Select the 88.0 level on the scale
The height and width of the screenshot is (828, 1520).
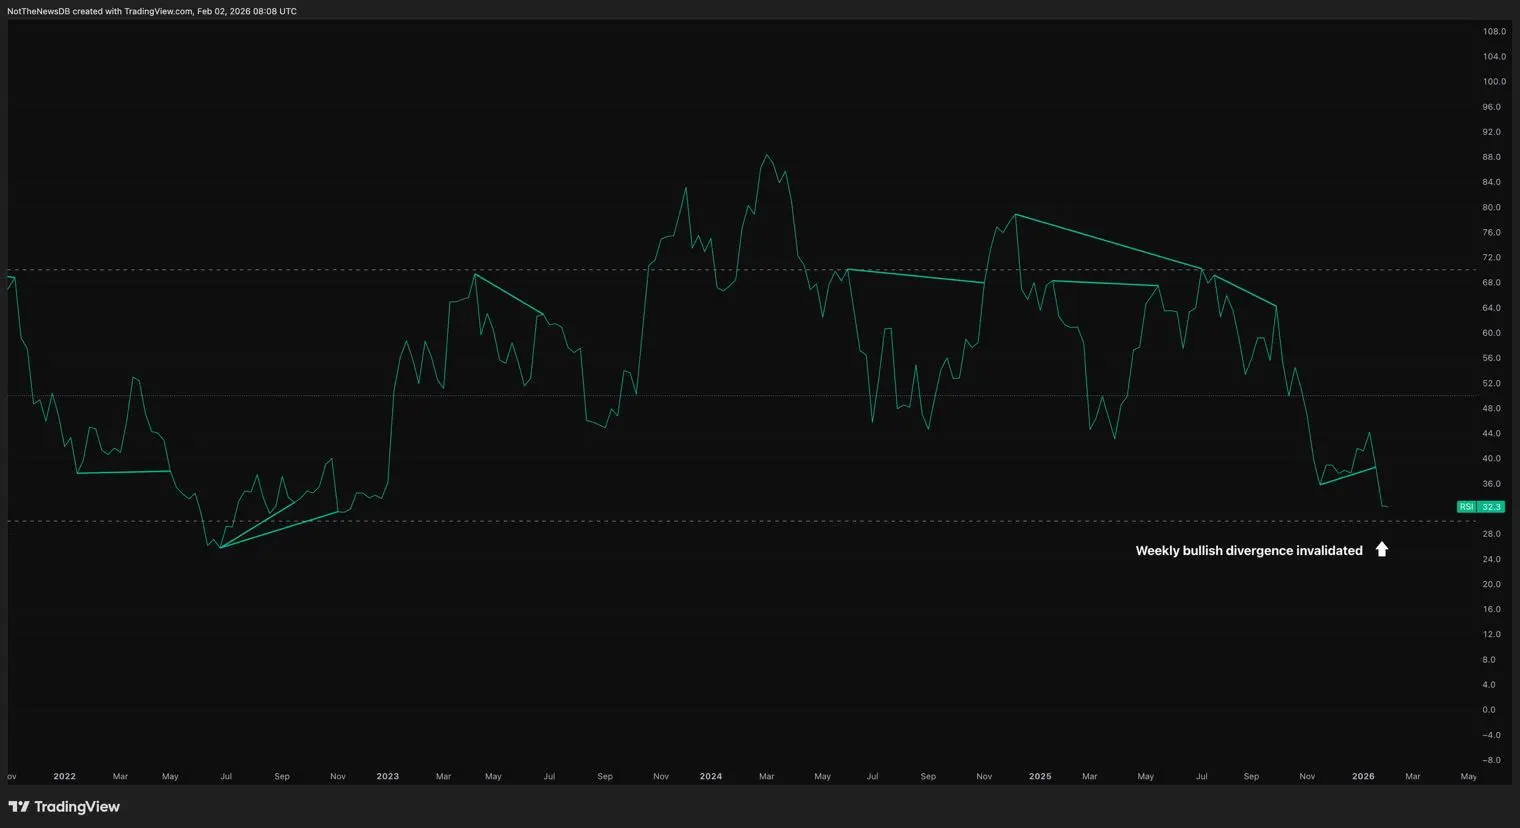(1491, 157)
